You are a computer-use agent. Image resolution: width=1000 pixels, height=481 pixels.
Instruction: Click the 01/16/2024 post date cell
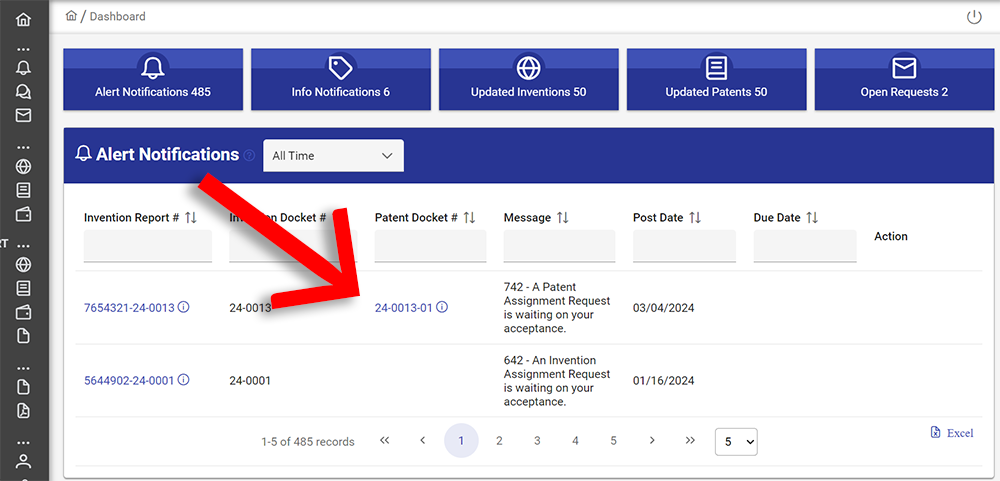(663, 381)
